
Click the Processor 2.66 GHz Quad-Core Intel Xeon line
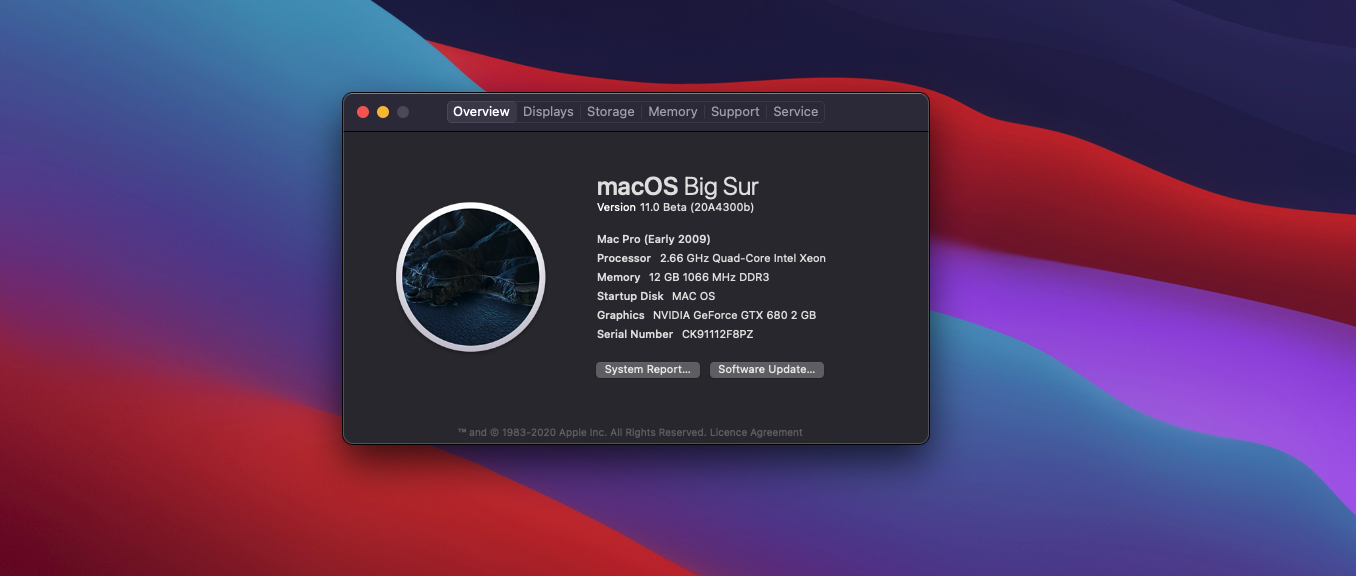(x=711, y=258)
